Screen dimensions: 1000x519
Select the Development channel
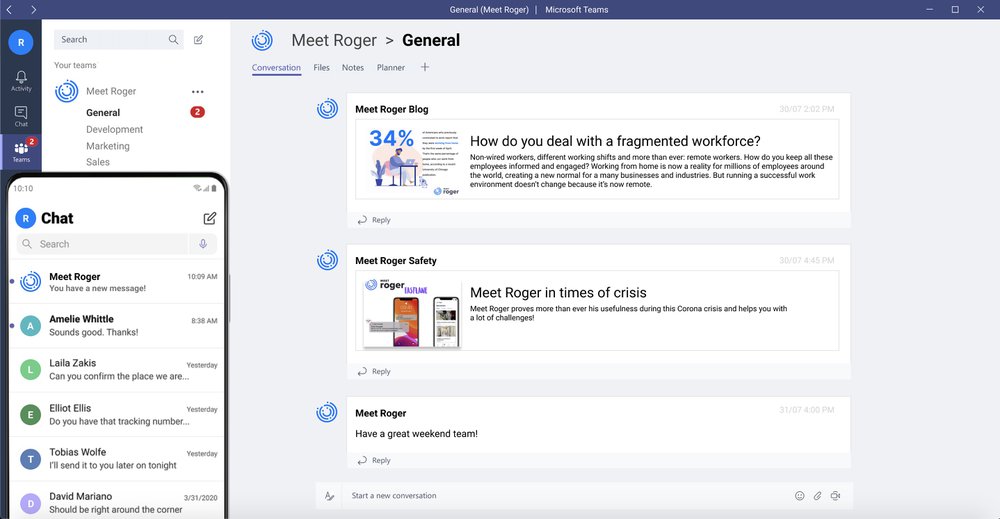point(114,129)
